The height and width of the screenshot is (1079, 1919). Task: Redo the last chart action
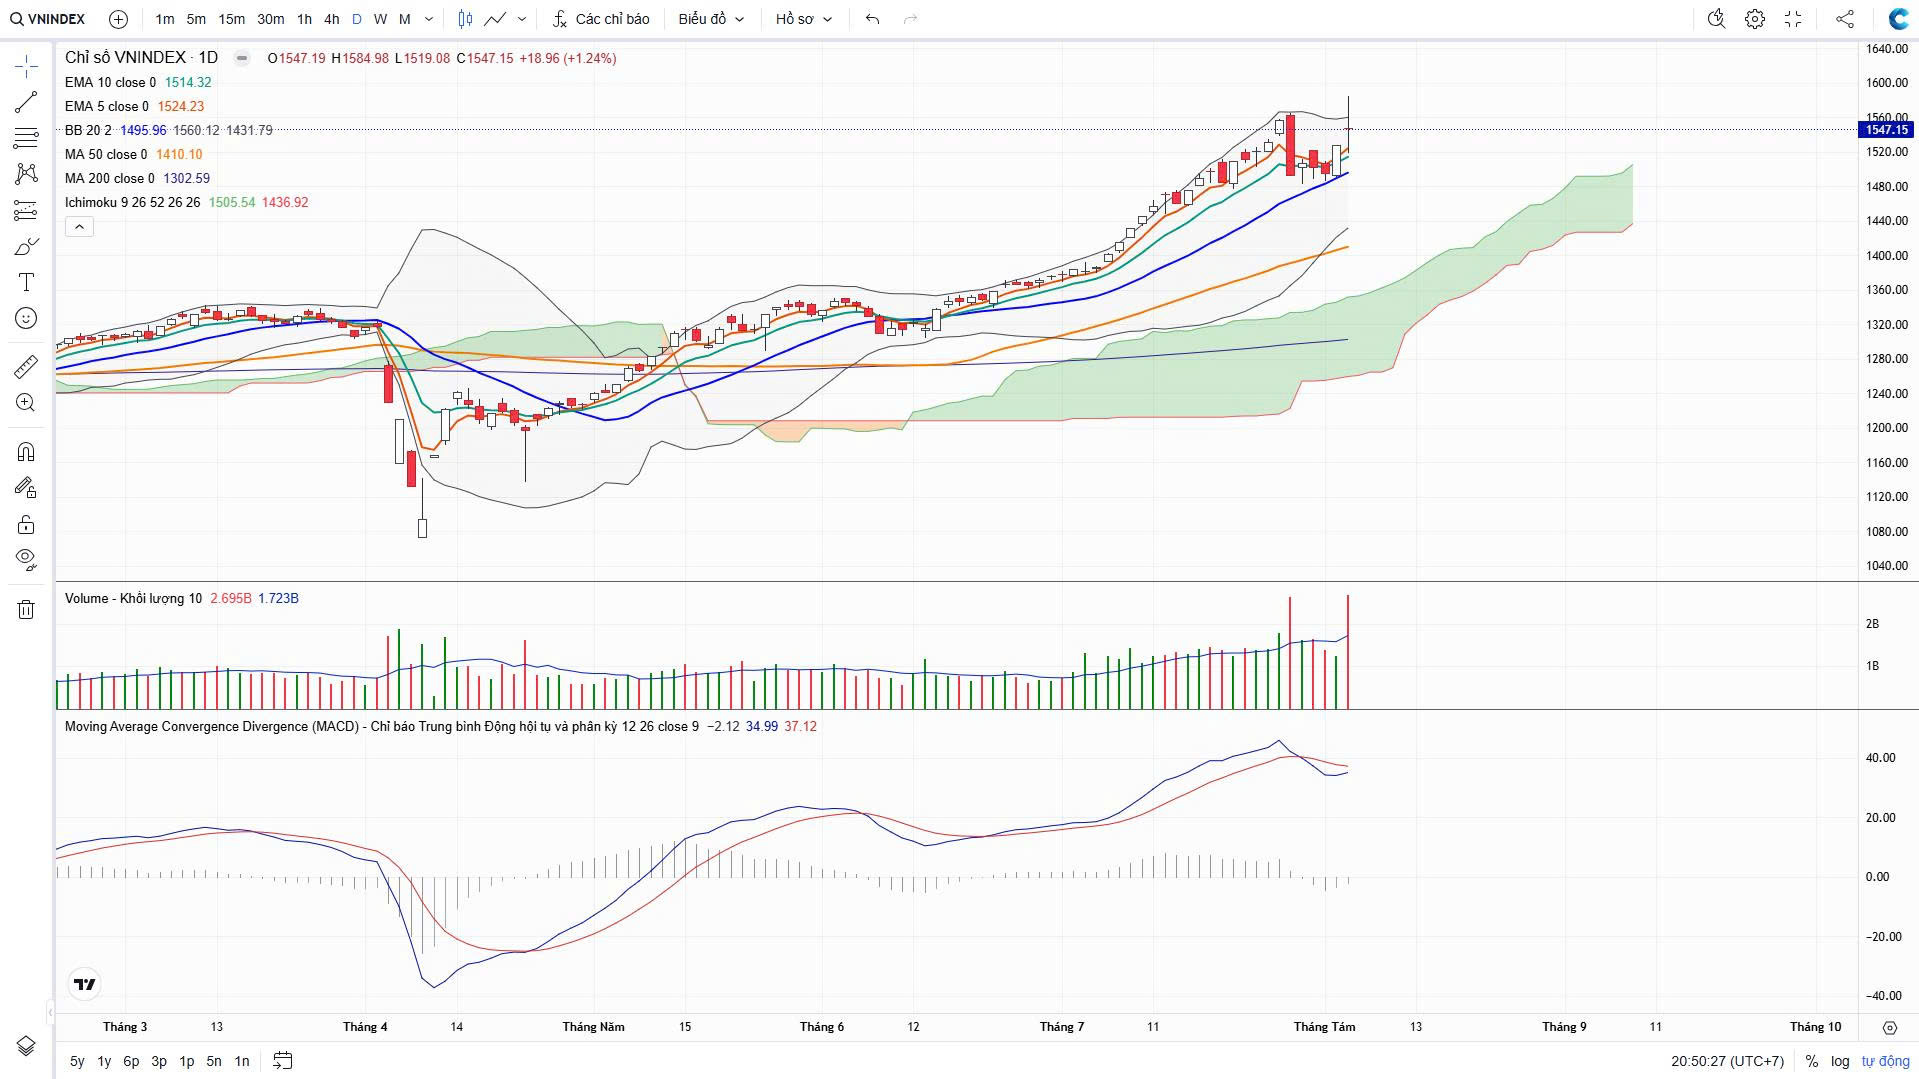[x=910, y=19]
